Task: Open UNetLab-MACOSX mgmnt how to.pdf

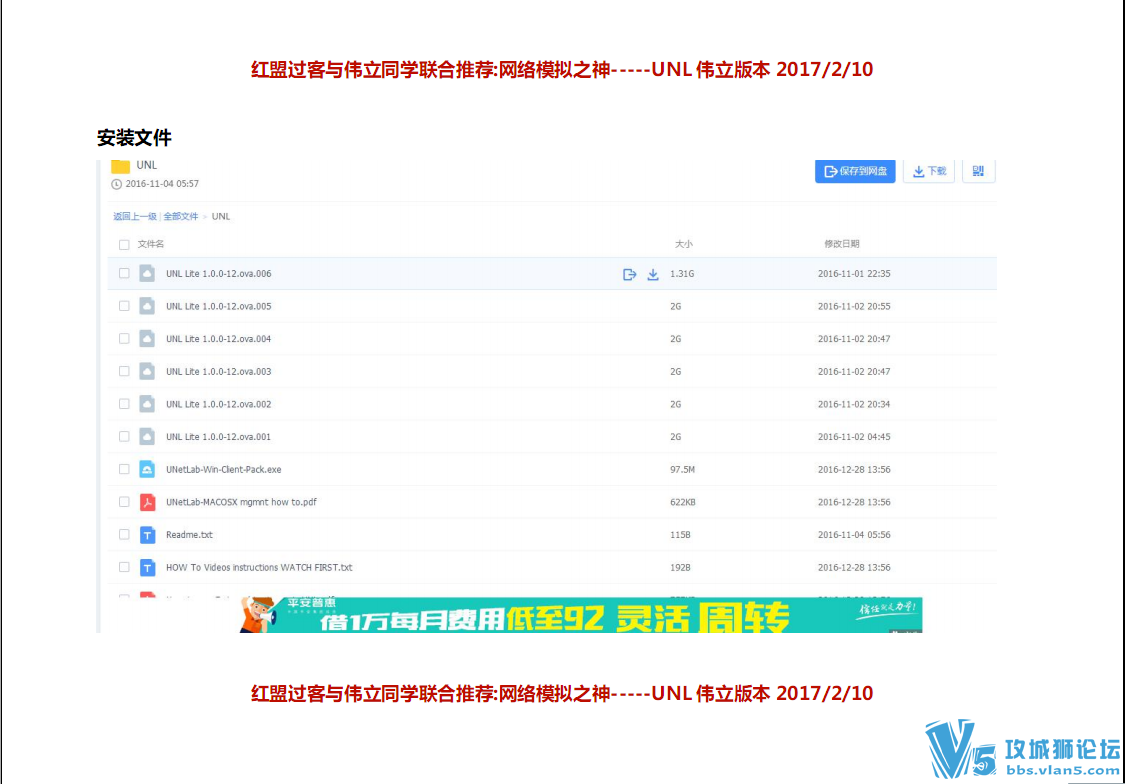Action: coord(241,502)
